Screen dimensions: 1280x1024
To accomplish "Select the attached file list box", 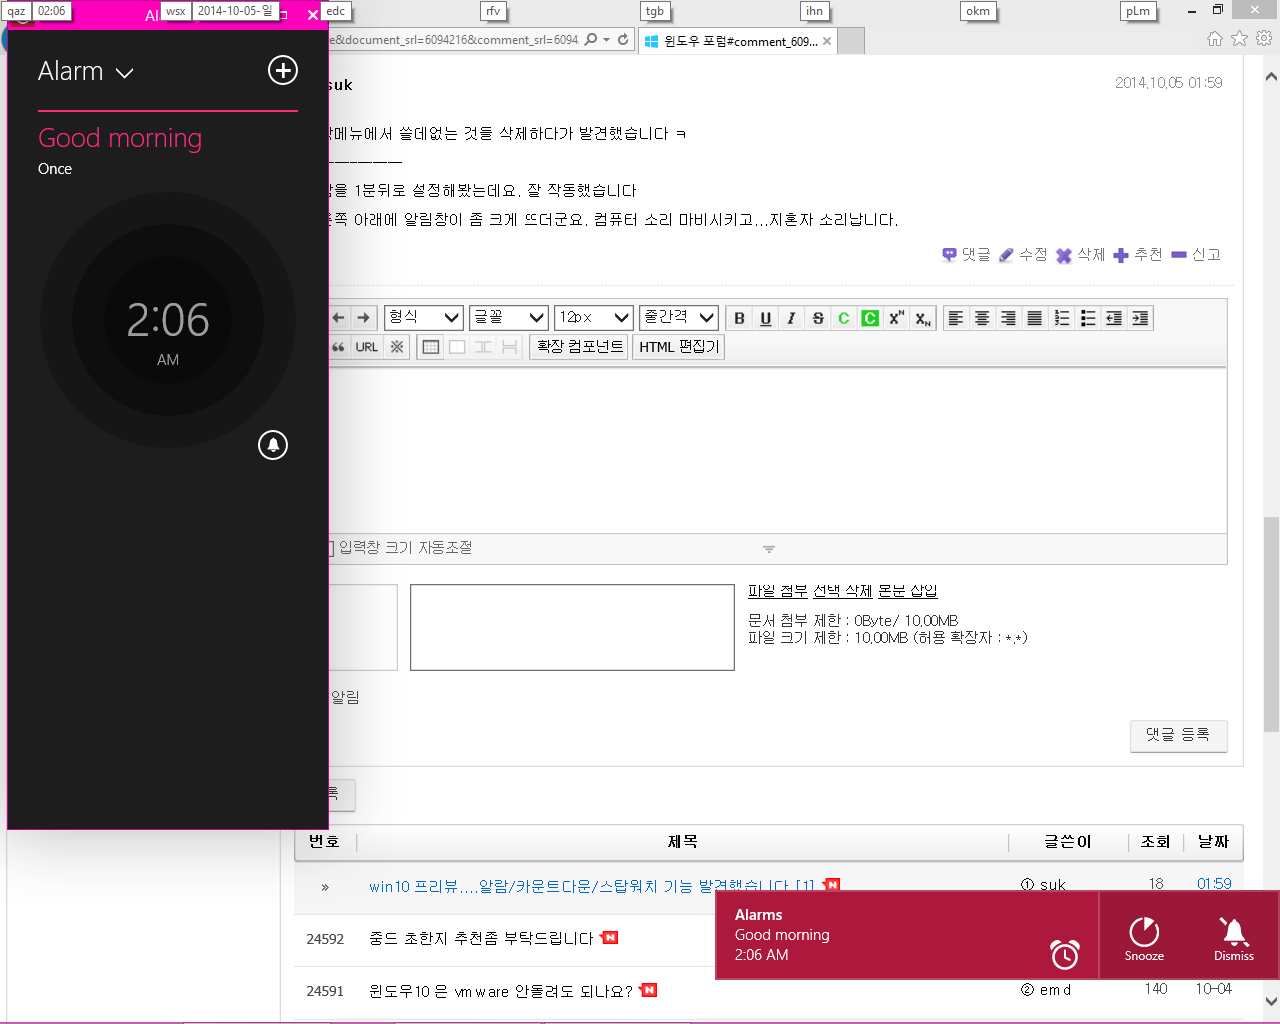I will 572,627.
